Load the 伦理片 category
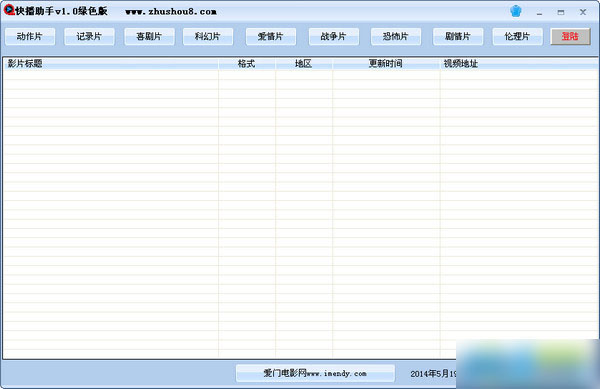The width and height of the screenshot is (600, 389). (x=517, y=37)
